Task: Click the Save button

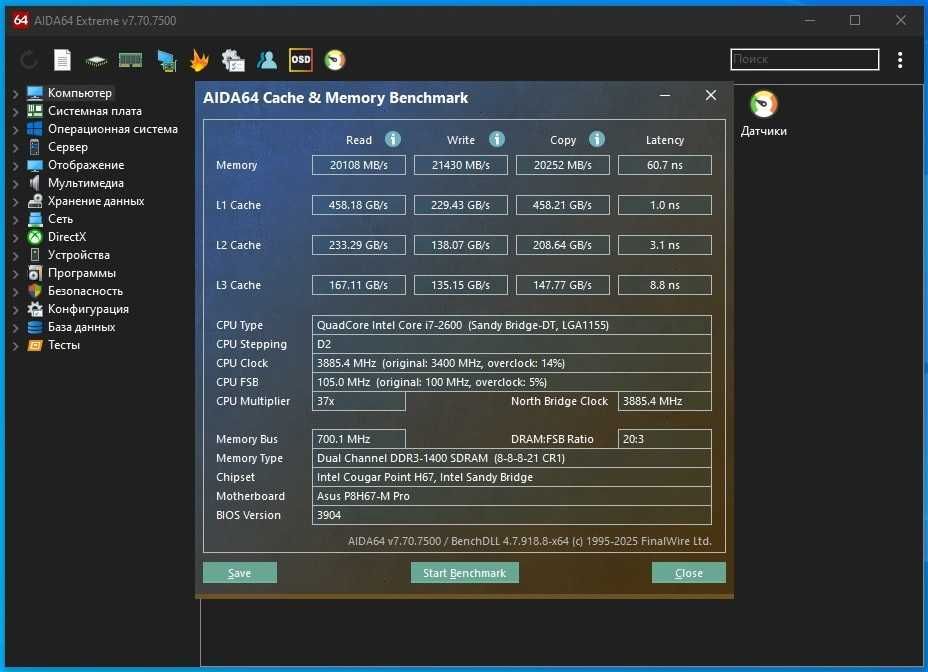Action: coord(240,573)
